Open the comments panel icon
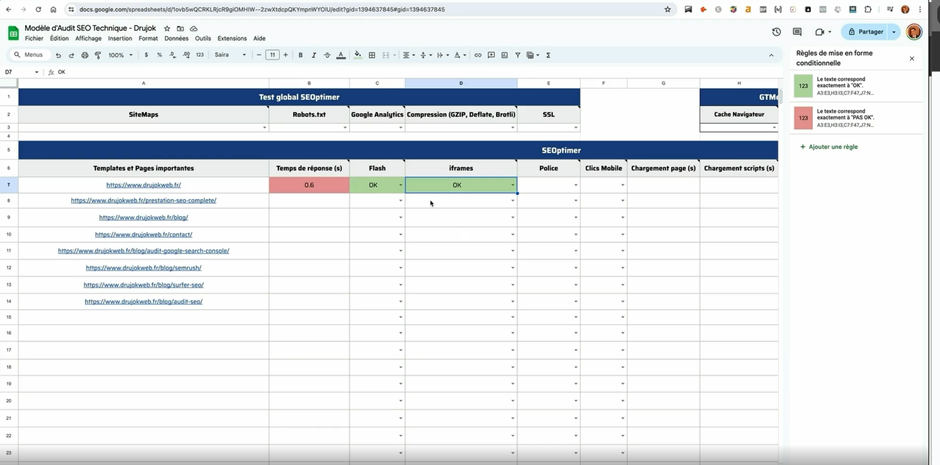The height and width of the screenshot is (465, 940). point(797,32)
